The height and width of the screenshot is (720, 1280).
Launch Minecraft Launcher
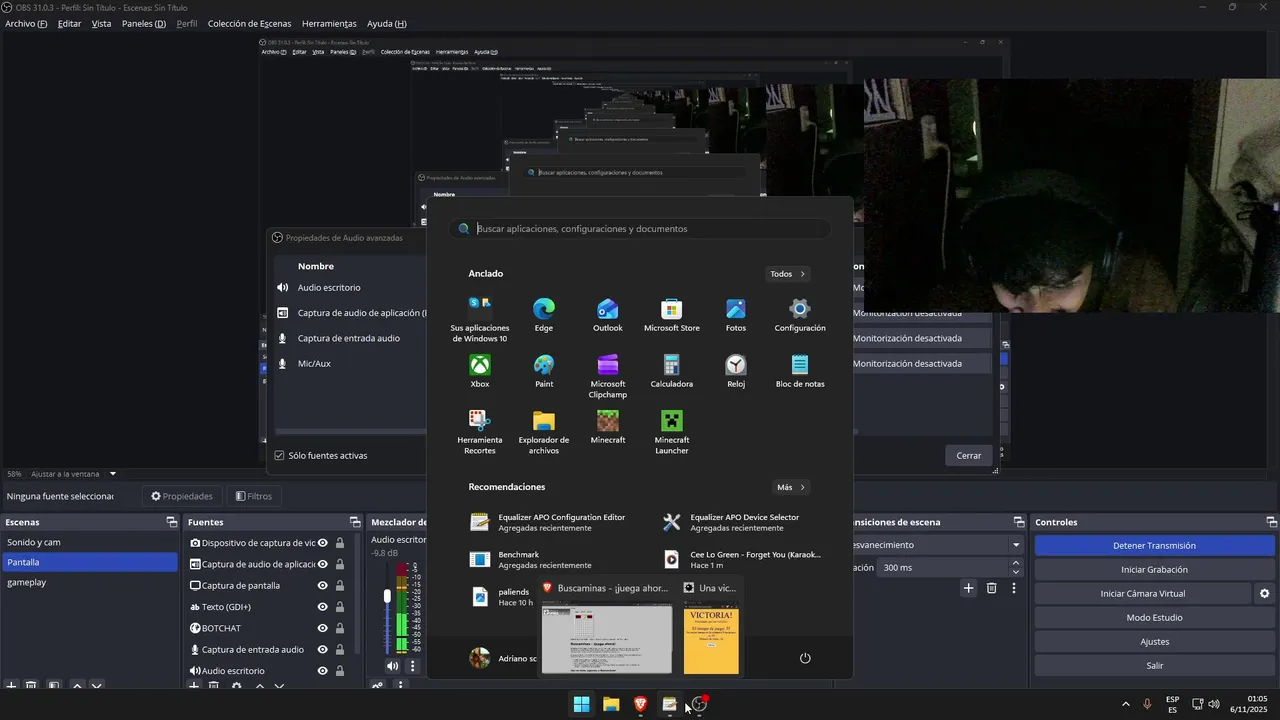click(x=671, y=431)
